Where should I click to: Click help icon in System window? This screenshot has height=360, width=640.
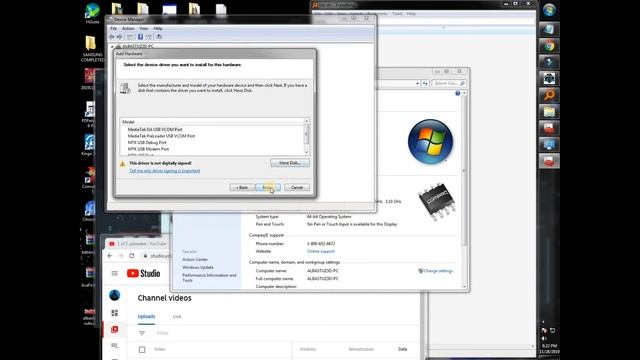458,93
